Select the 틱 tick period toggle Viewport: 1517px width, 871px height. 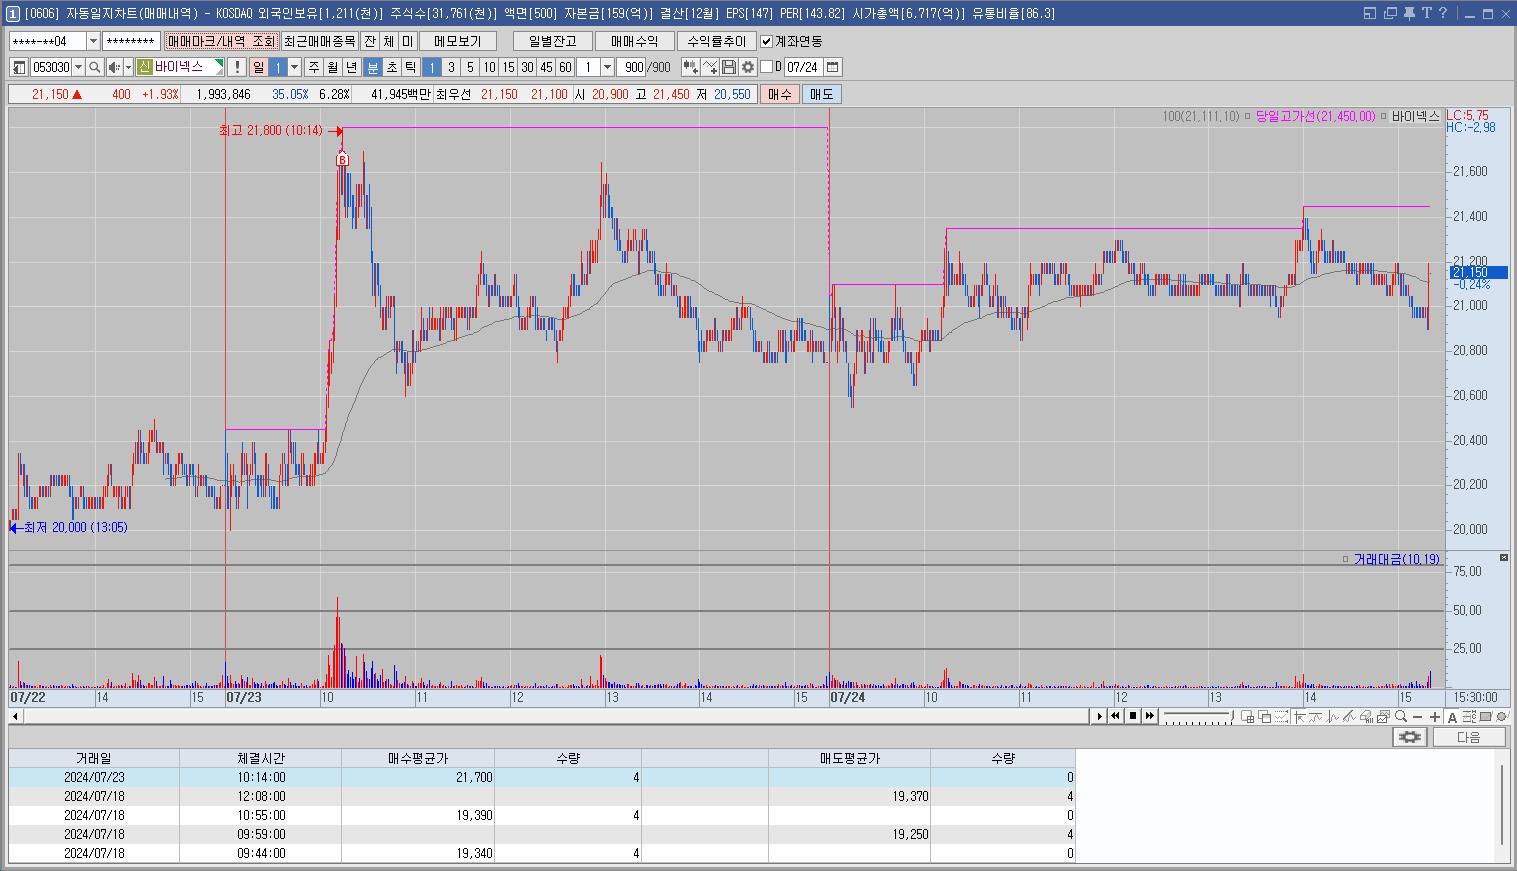coord(410,67)
